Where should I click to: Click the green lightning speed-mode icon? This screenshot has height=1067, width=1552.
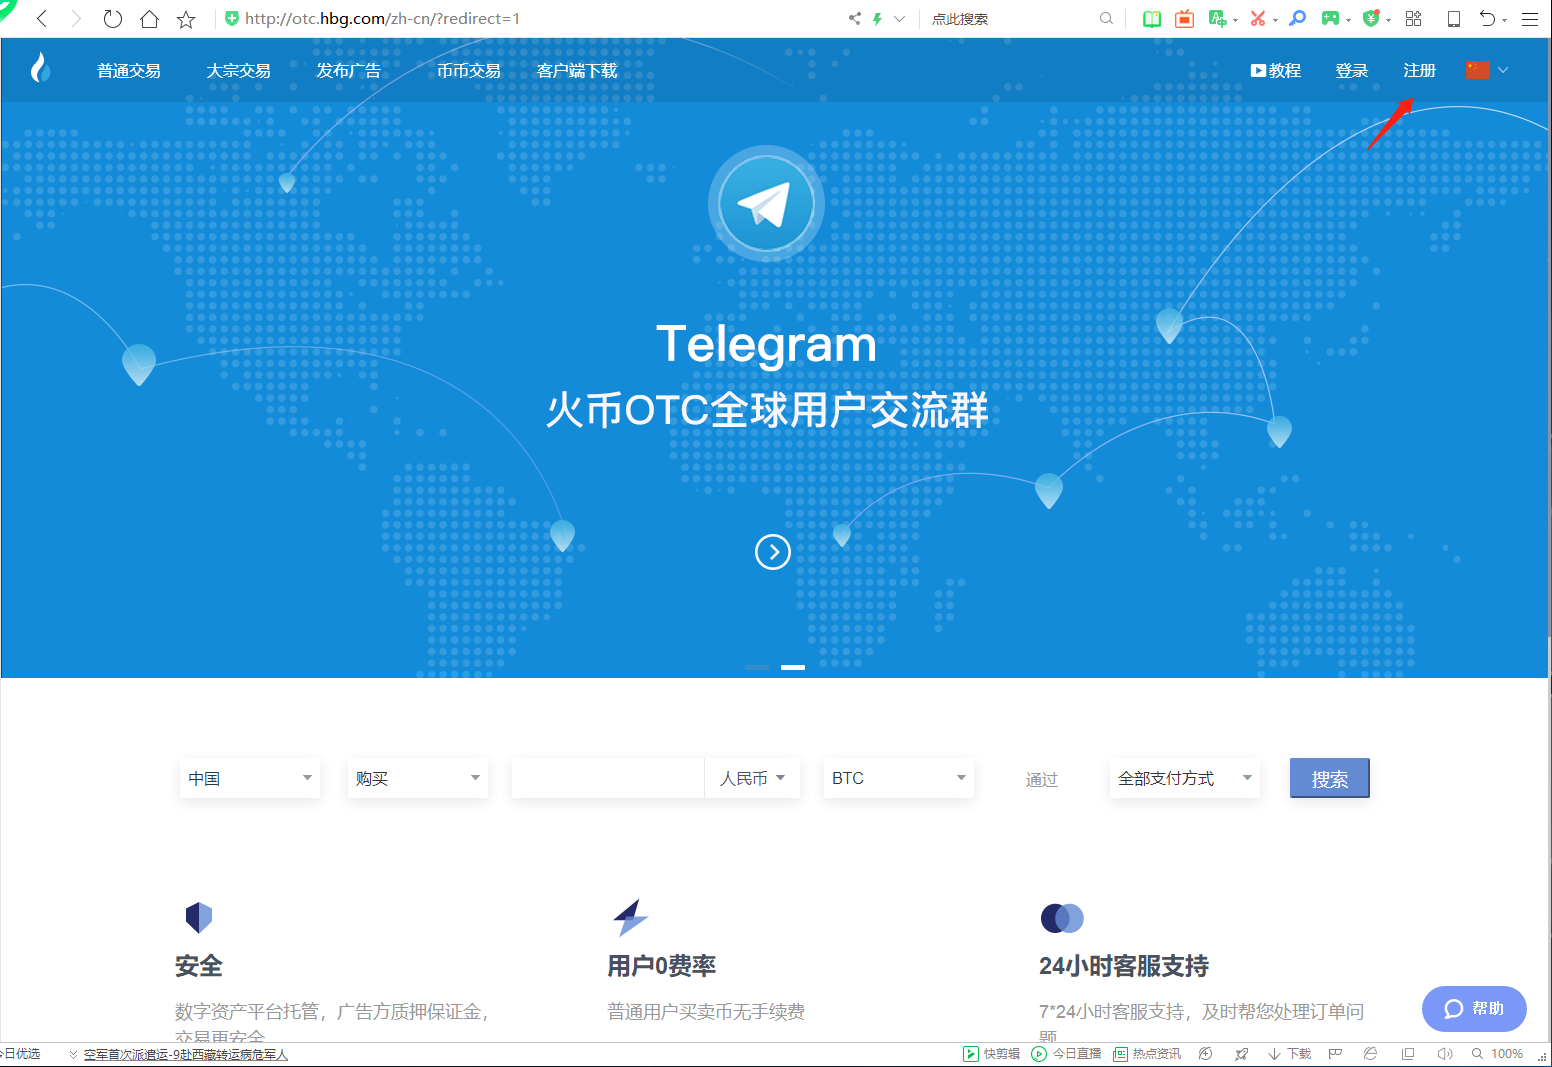tap(877, 18)
